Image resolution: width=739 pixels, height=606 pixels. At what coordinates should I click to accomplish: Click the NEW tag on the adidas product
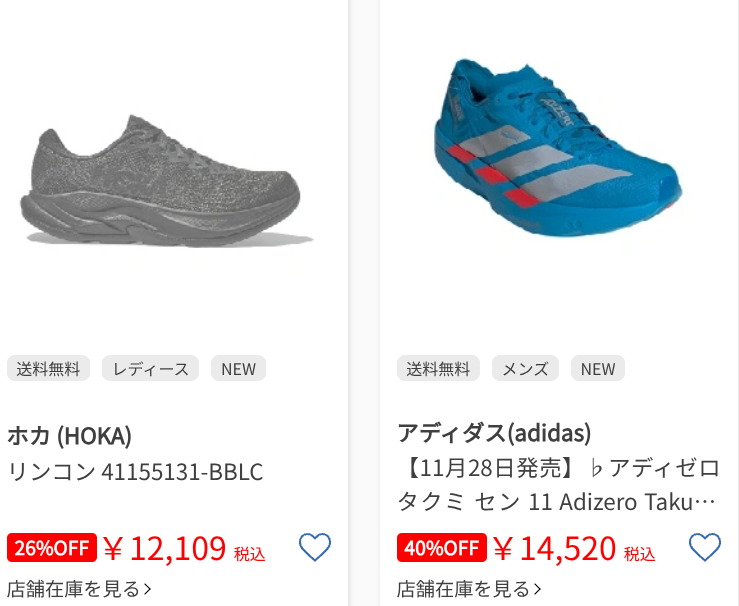[598, 369]
